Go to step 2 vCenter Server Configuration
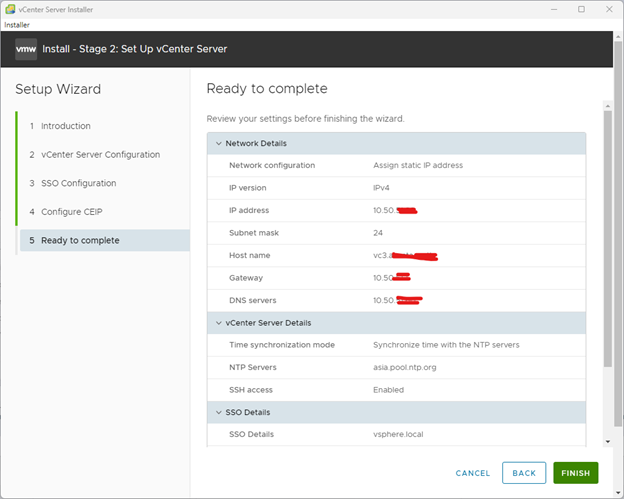This screenshot has width=624, height=499. [x=100, y=154]
